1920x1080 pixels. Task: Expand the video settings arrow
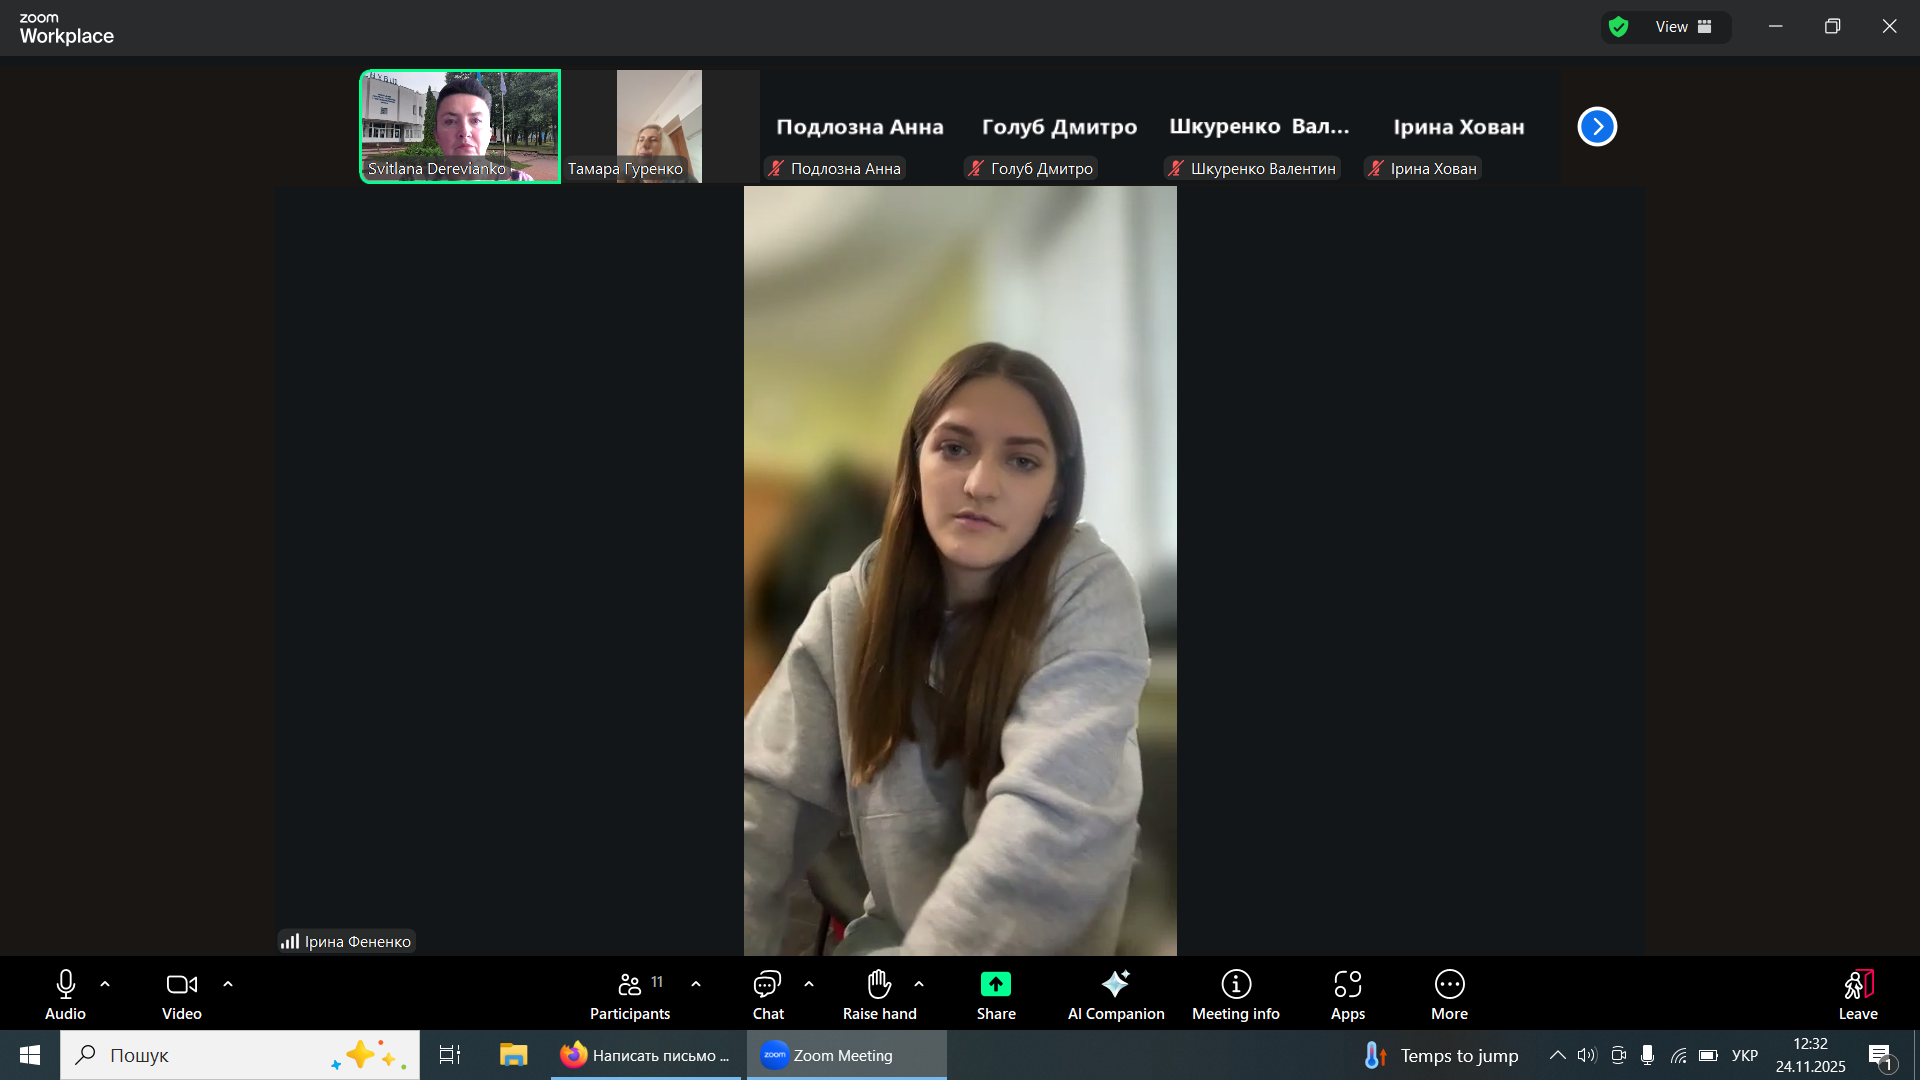(228, 984)
